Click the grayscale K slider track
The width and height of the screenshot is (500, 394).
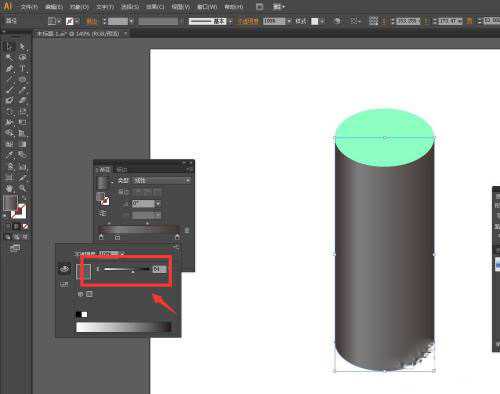126,269
